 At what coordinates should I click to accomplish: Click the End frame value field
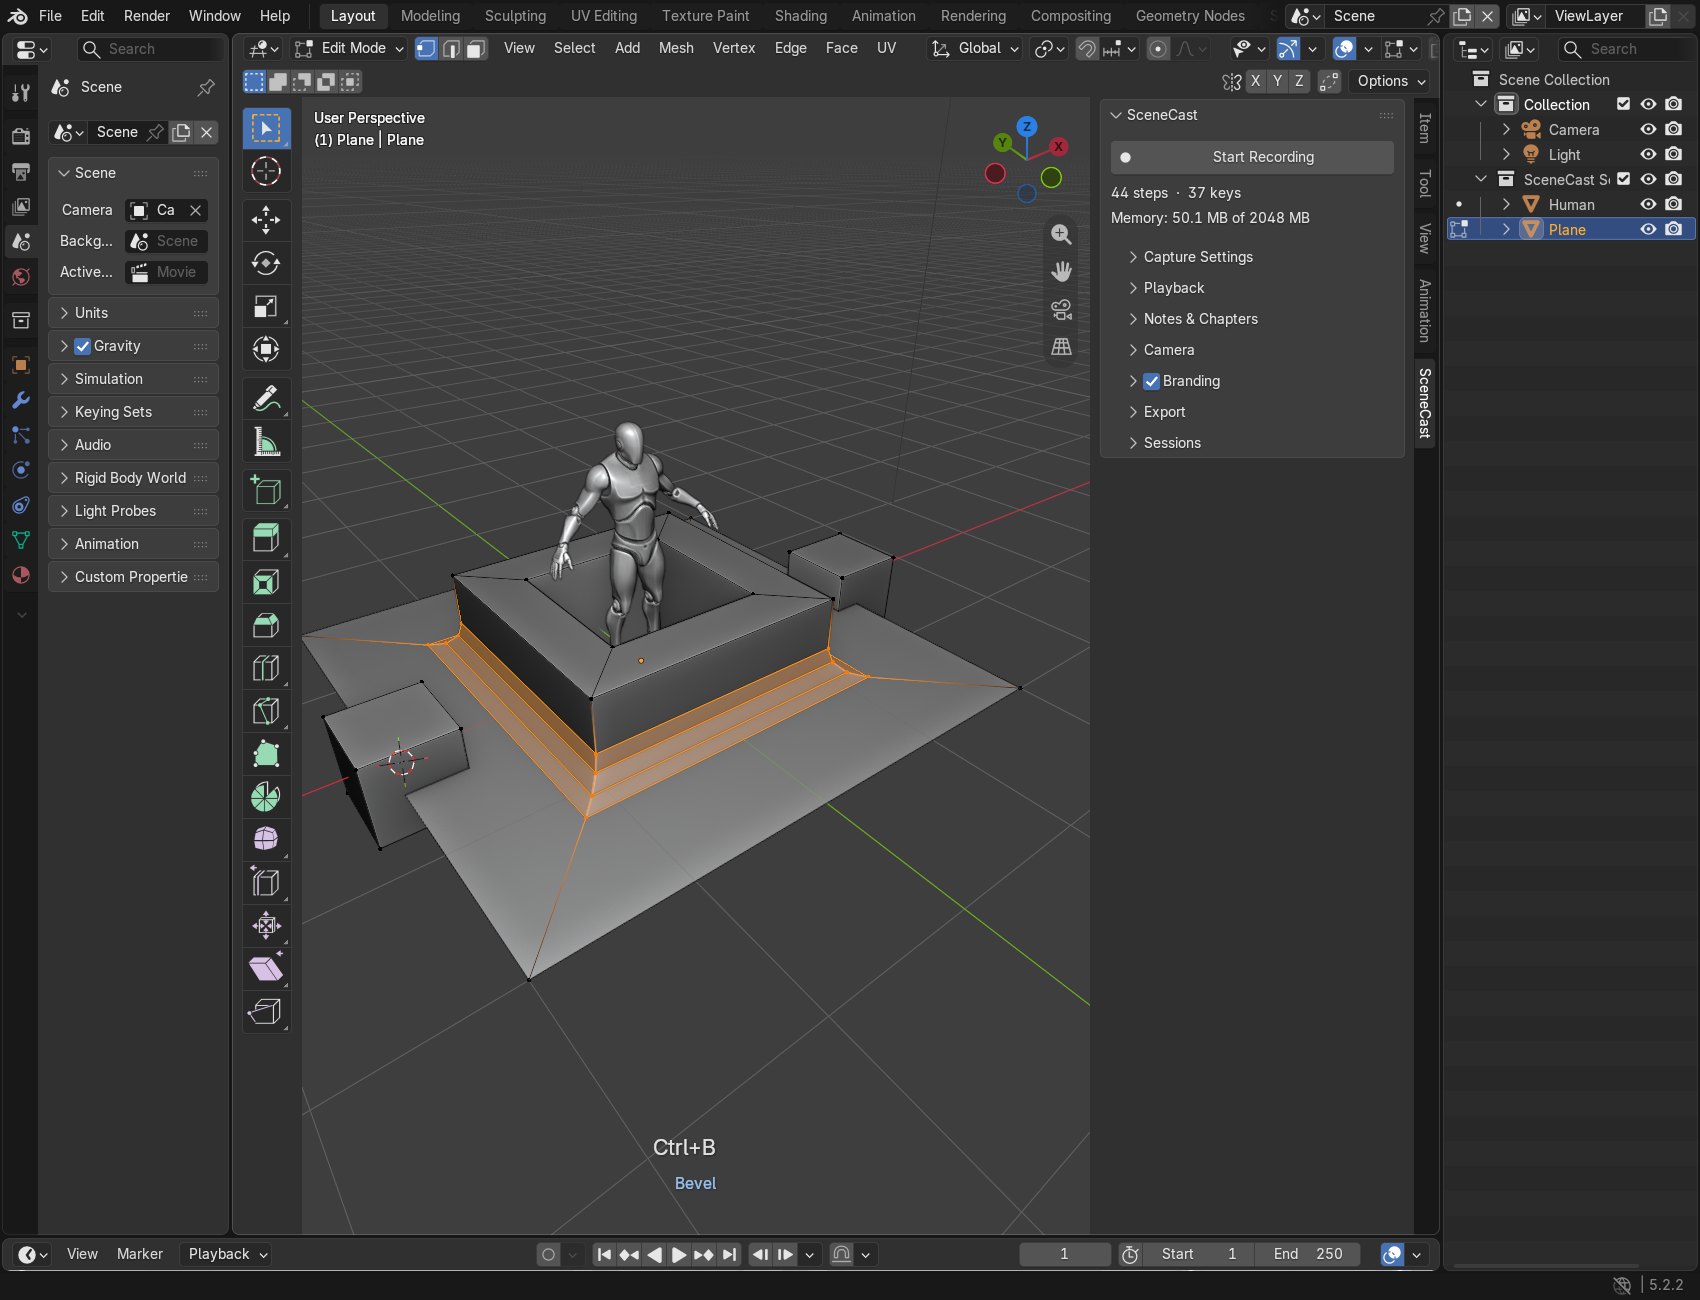pyautogui.click(x=1308, y=1254)
